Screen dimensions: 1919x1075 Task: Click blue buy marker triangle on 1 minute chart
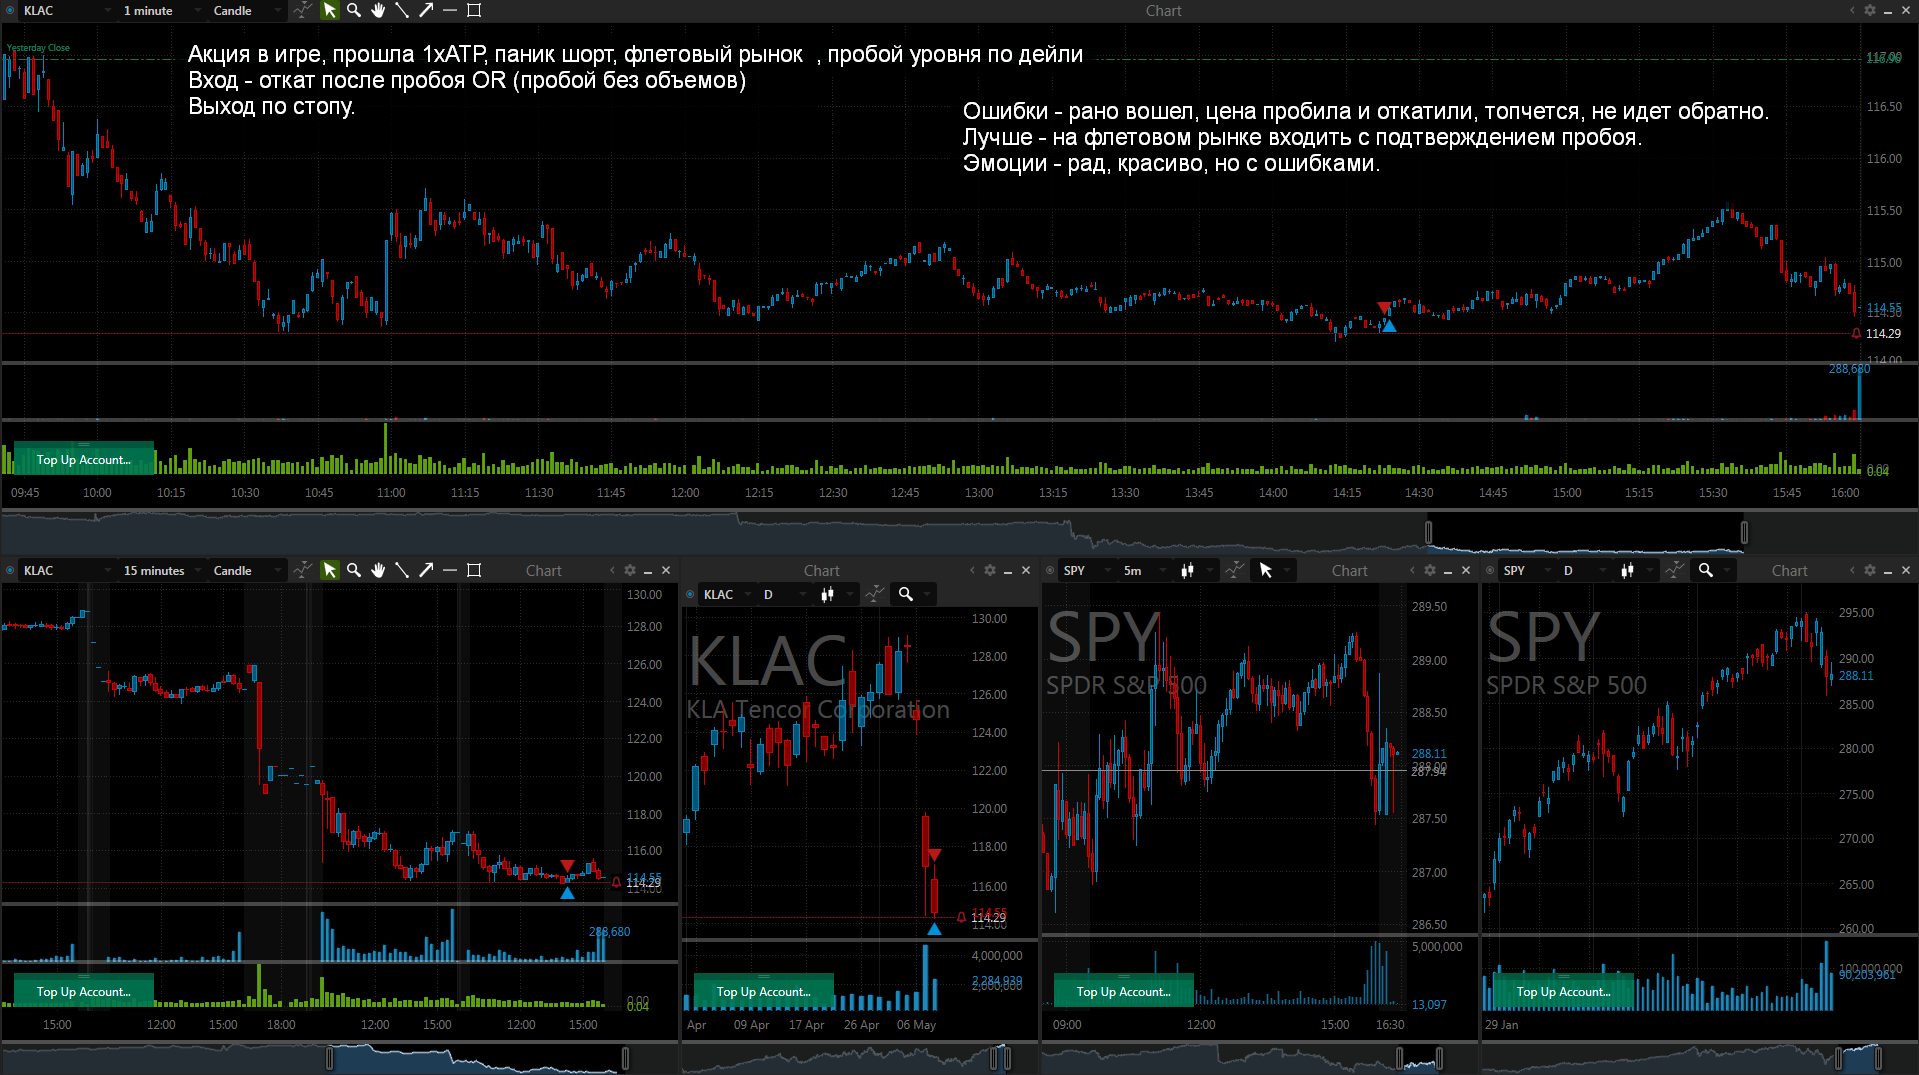pyautogui.click(x=1389, y=326)
